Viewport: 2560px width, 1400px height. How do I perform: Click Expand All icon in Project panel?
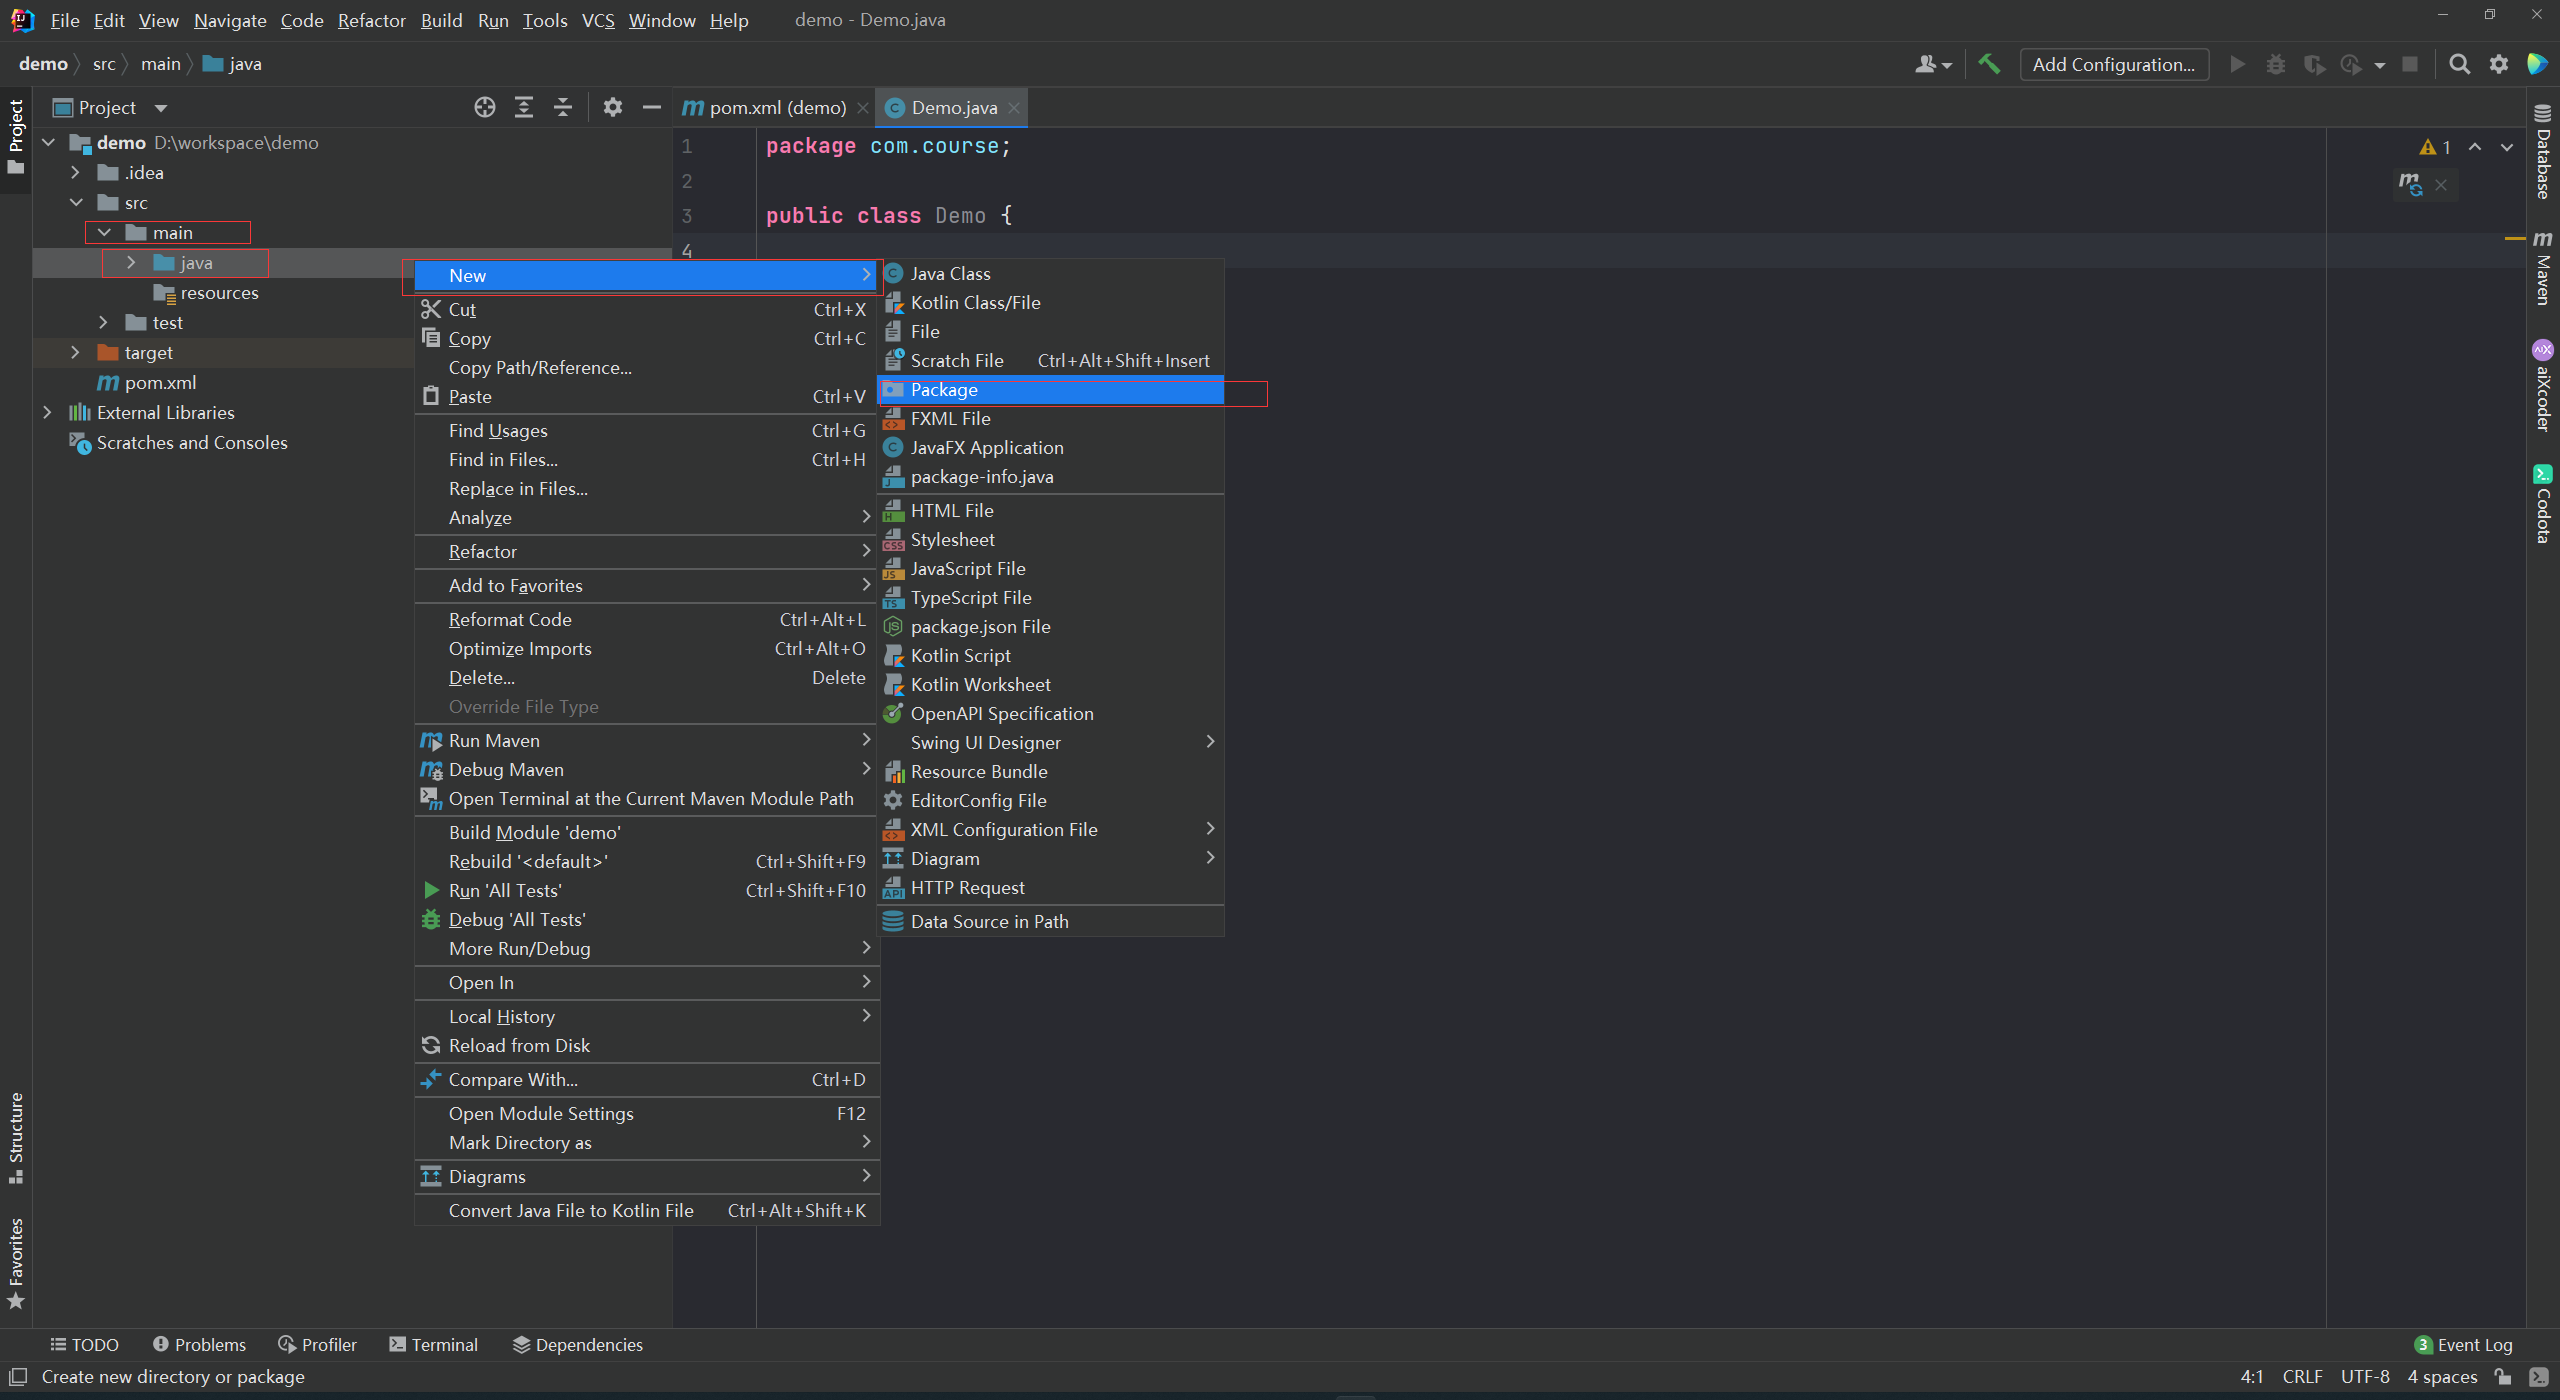[x=523, y=107]
